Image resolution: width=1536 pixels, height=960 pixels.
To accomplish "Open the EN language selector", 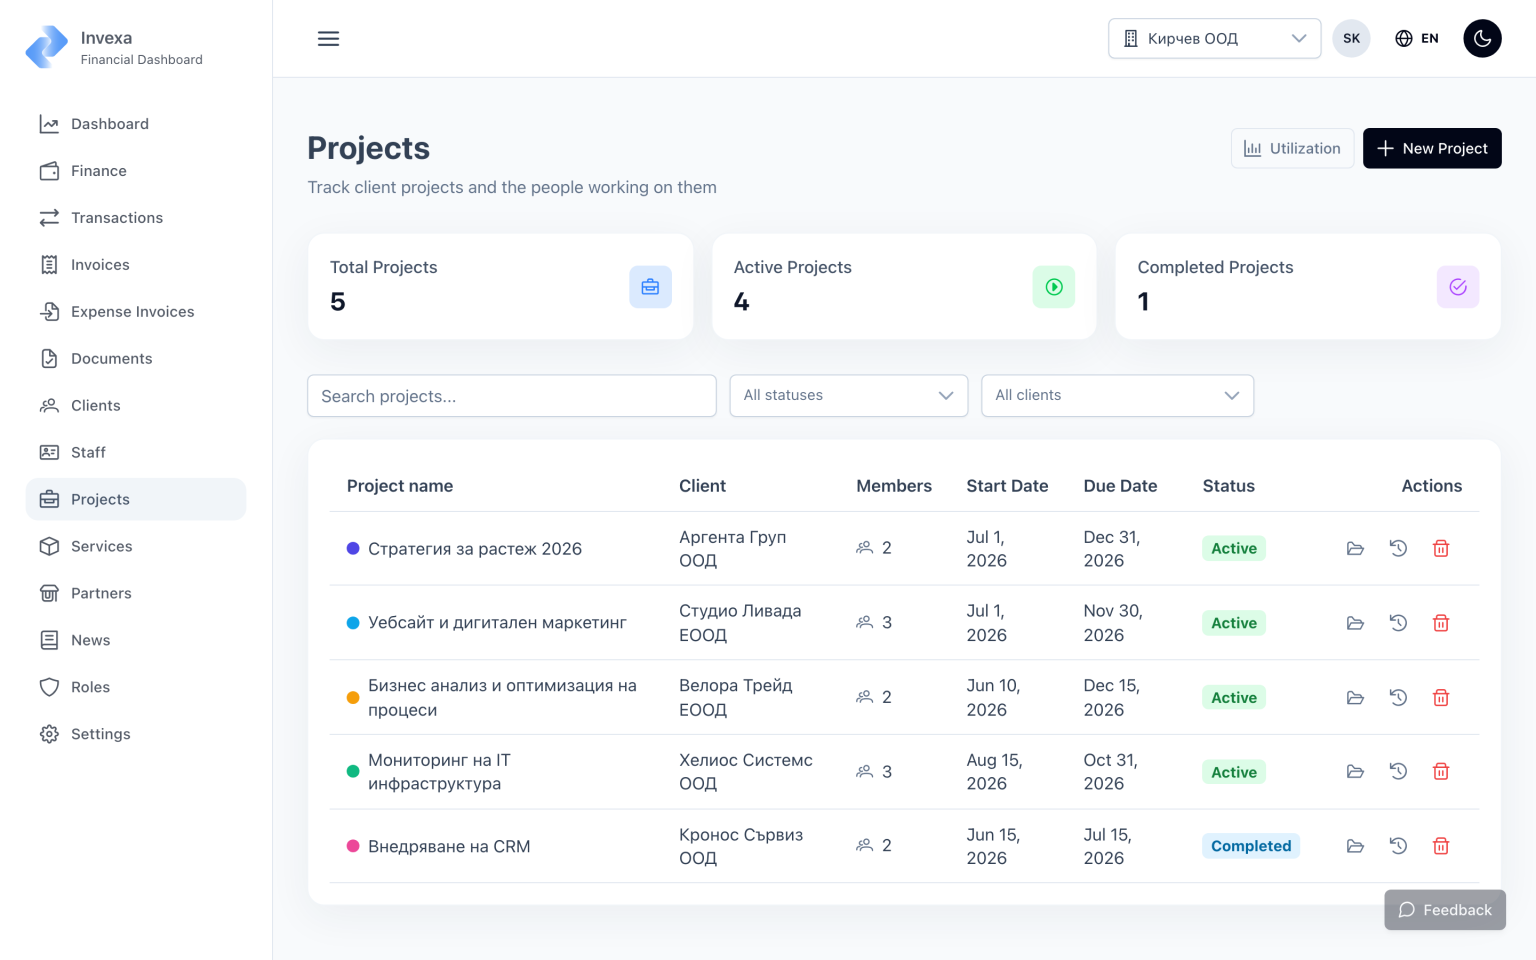I will [x=1417, y=39].
